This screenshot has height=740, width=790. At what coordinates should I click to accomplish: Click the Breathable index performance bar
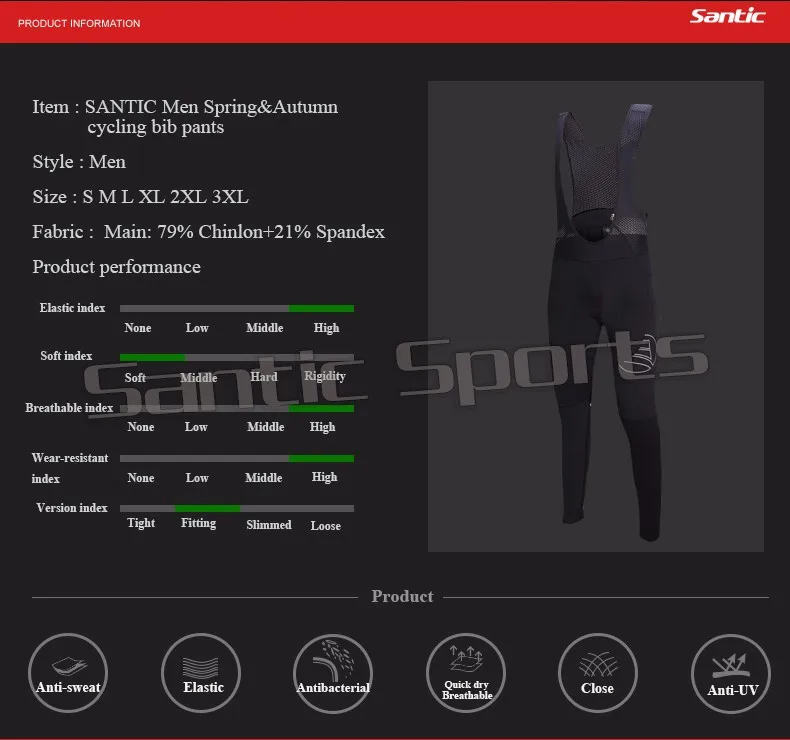click(x=237, y=408)
